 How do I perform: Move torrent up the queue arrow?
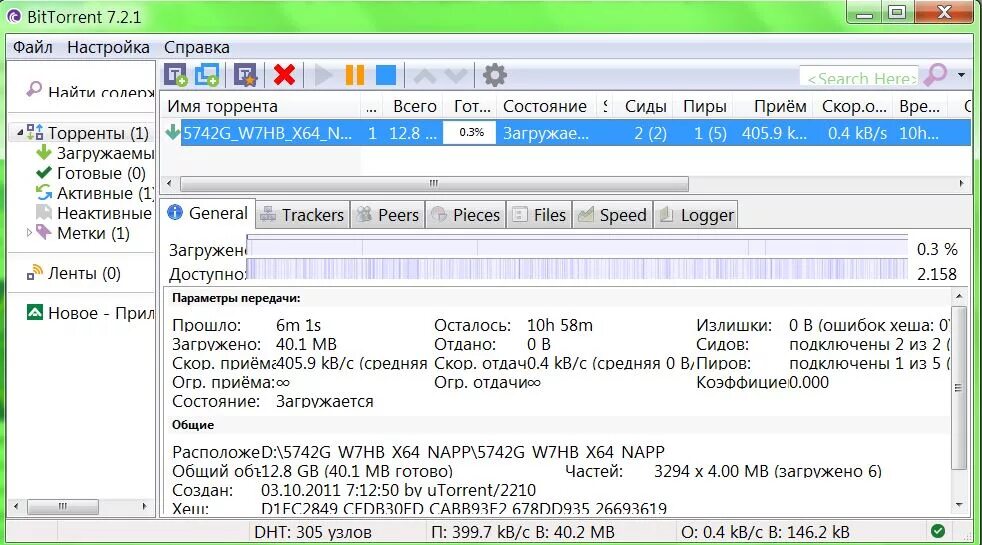425,76
